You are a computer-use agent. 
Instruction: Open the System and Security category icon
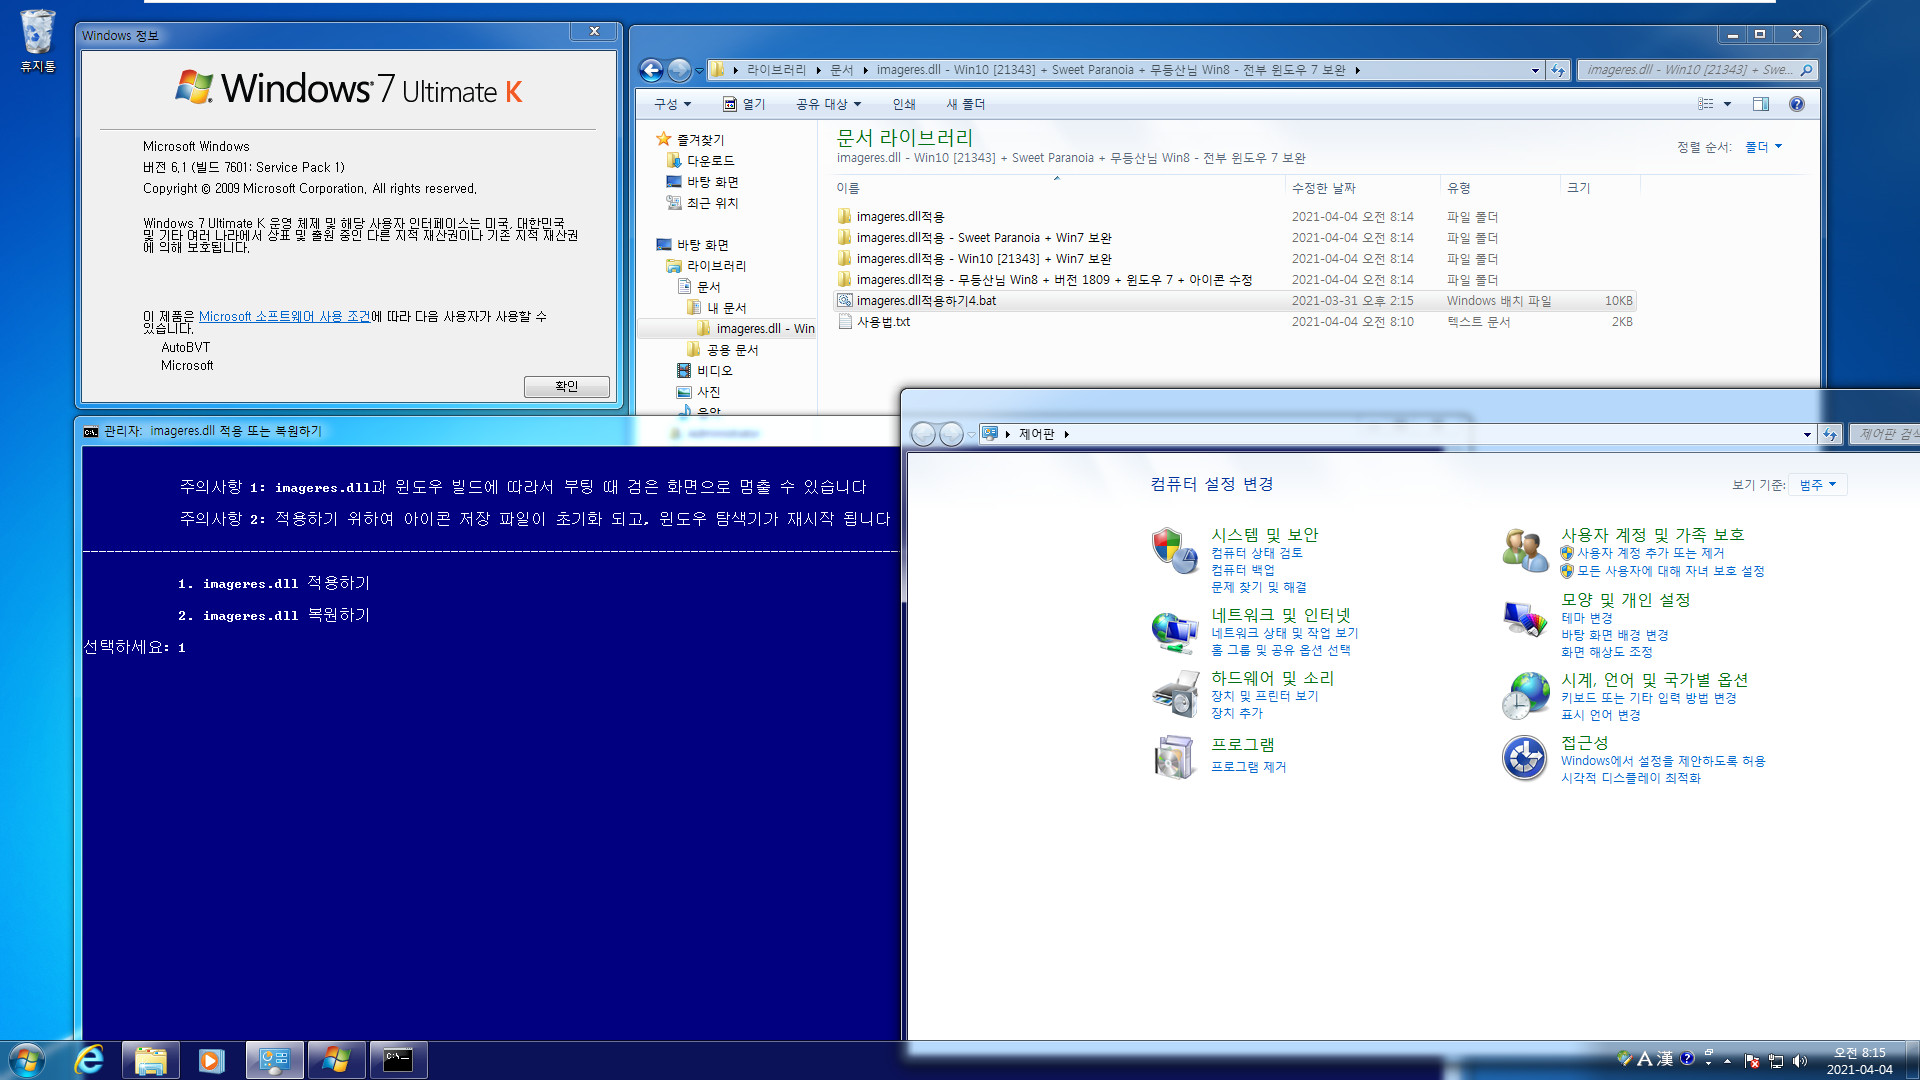pyautogui.click(x=1174, y=551)
